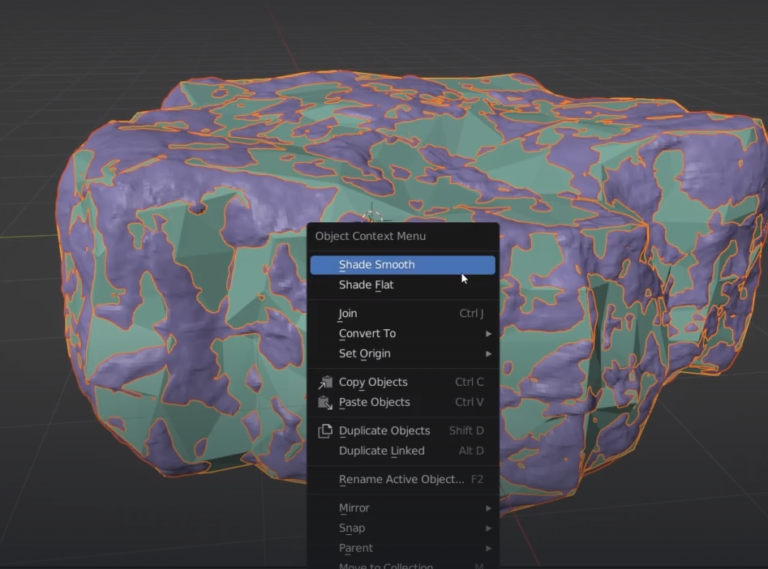Expand the Parent submenu arrow
The width and height of the screenshot is (768, 569).
[x=488, y=548]
